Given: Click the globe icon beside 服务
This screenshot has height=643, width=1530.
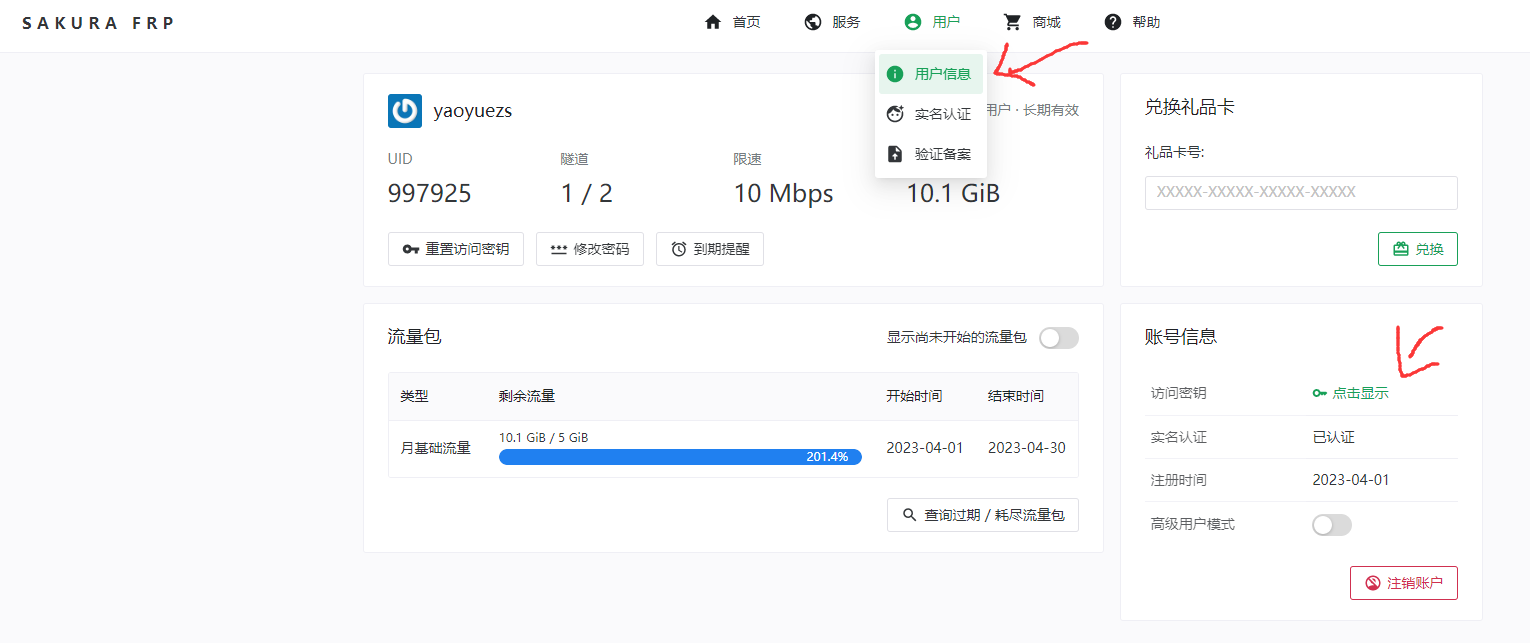Looking at the screenshot, I should 813,22.
